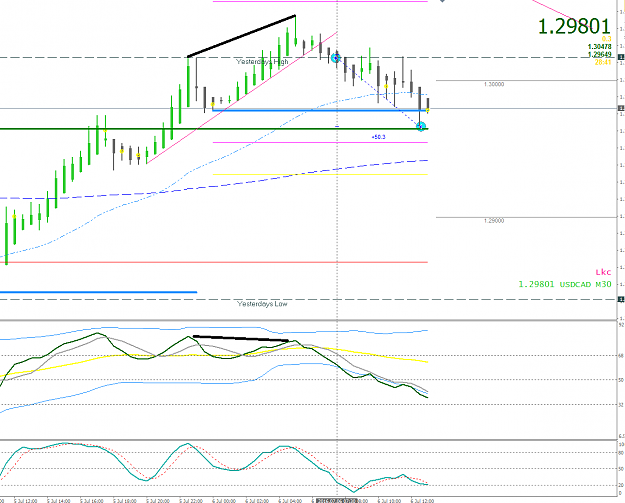Click the pink Lkc label
The width and height of the screenshot is (625, 503).
(x=603, y=272)
